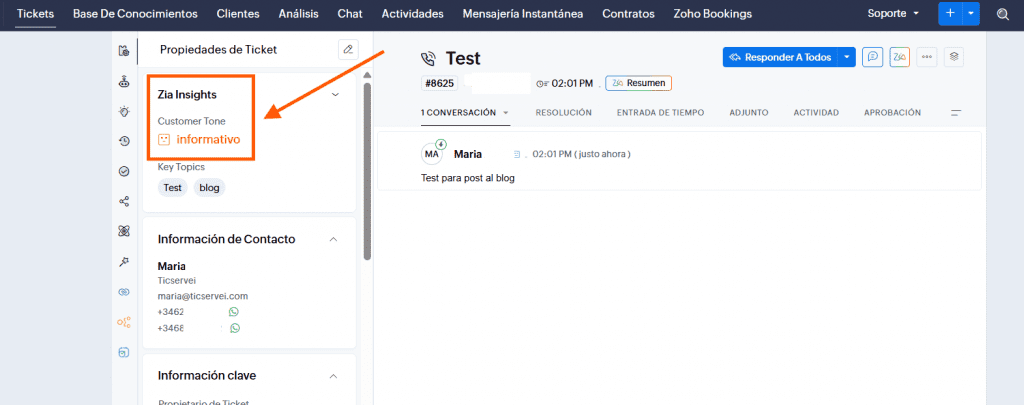Click the edit pencil icon for ticket properties
The width and height of the screenshot is (1024, 405).
[347, 49]
